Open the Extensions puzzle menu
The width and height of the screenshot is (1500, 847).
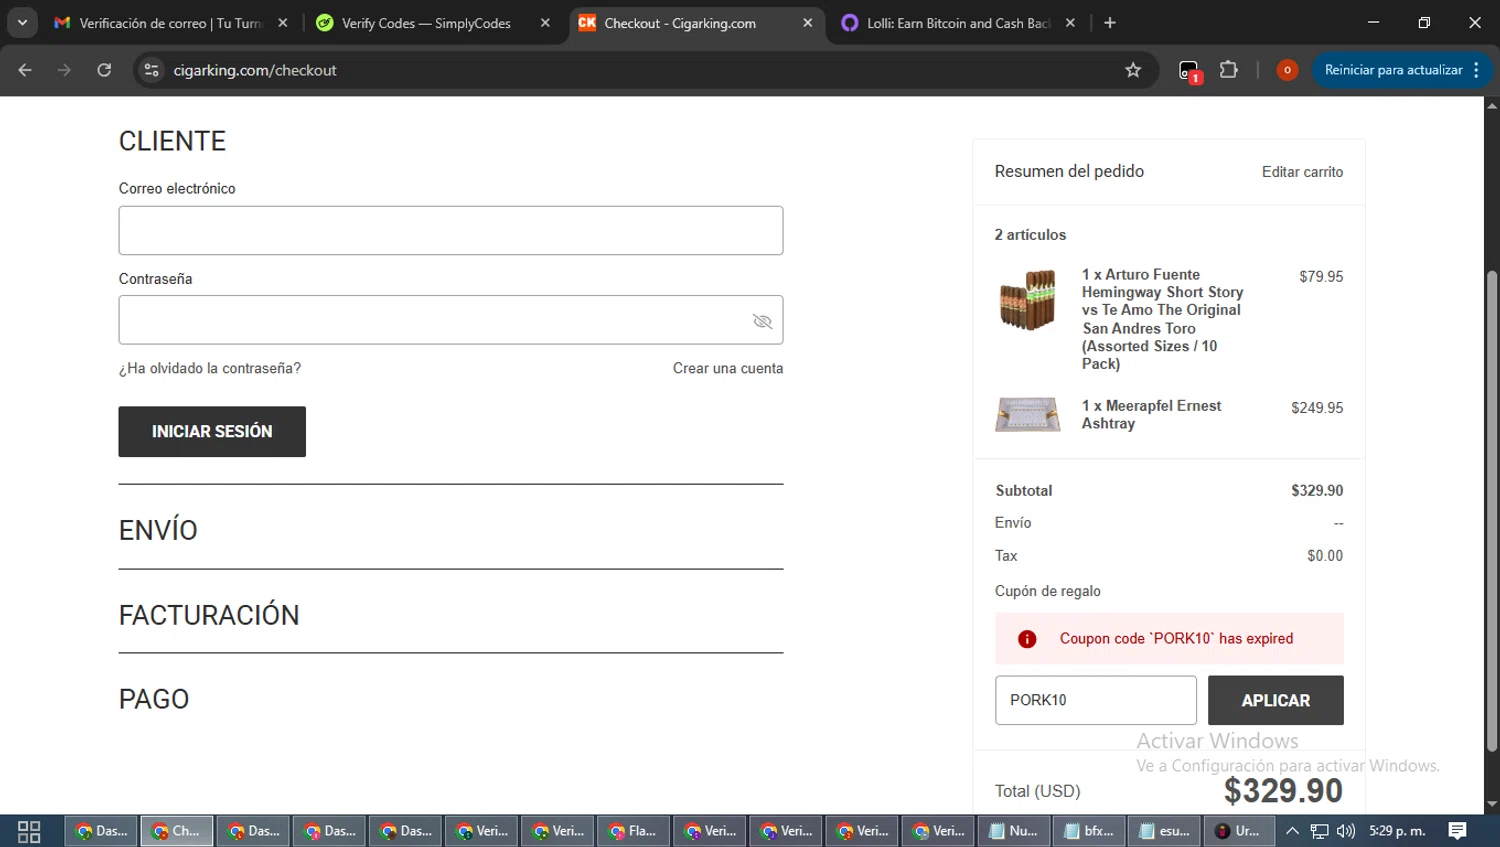pos(1229,70)
